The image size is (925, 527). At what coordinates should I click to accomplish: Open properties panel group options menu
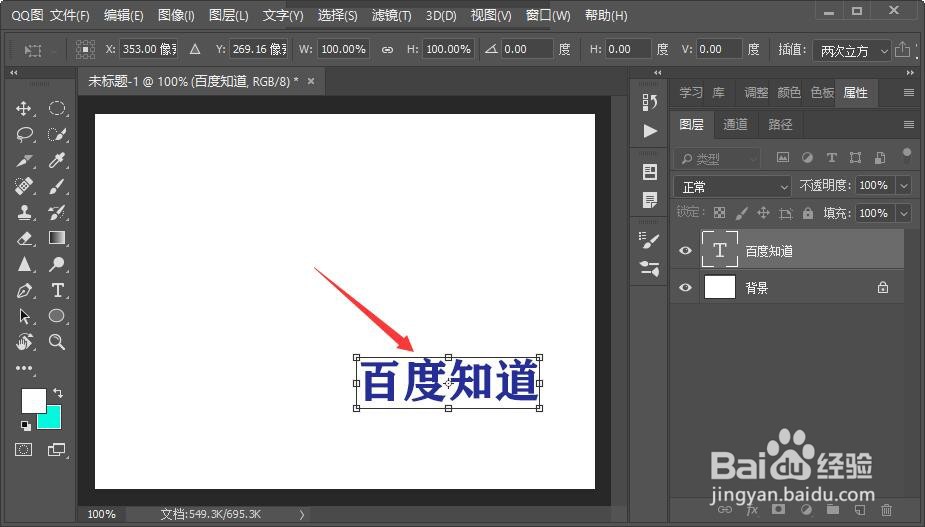click(909, 93)
